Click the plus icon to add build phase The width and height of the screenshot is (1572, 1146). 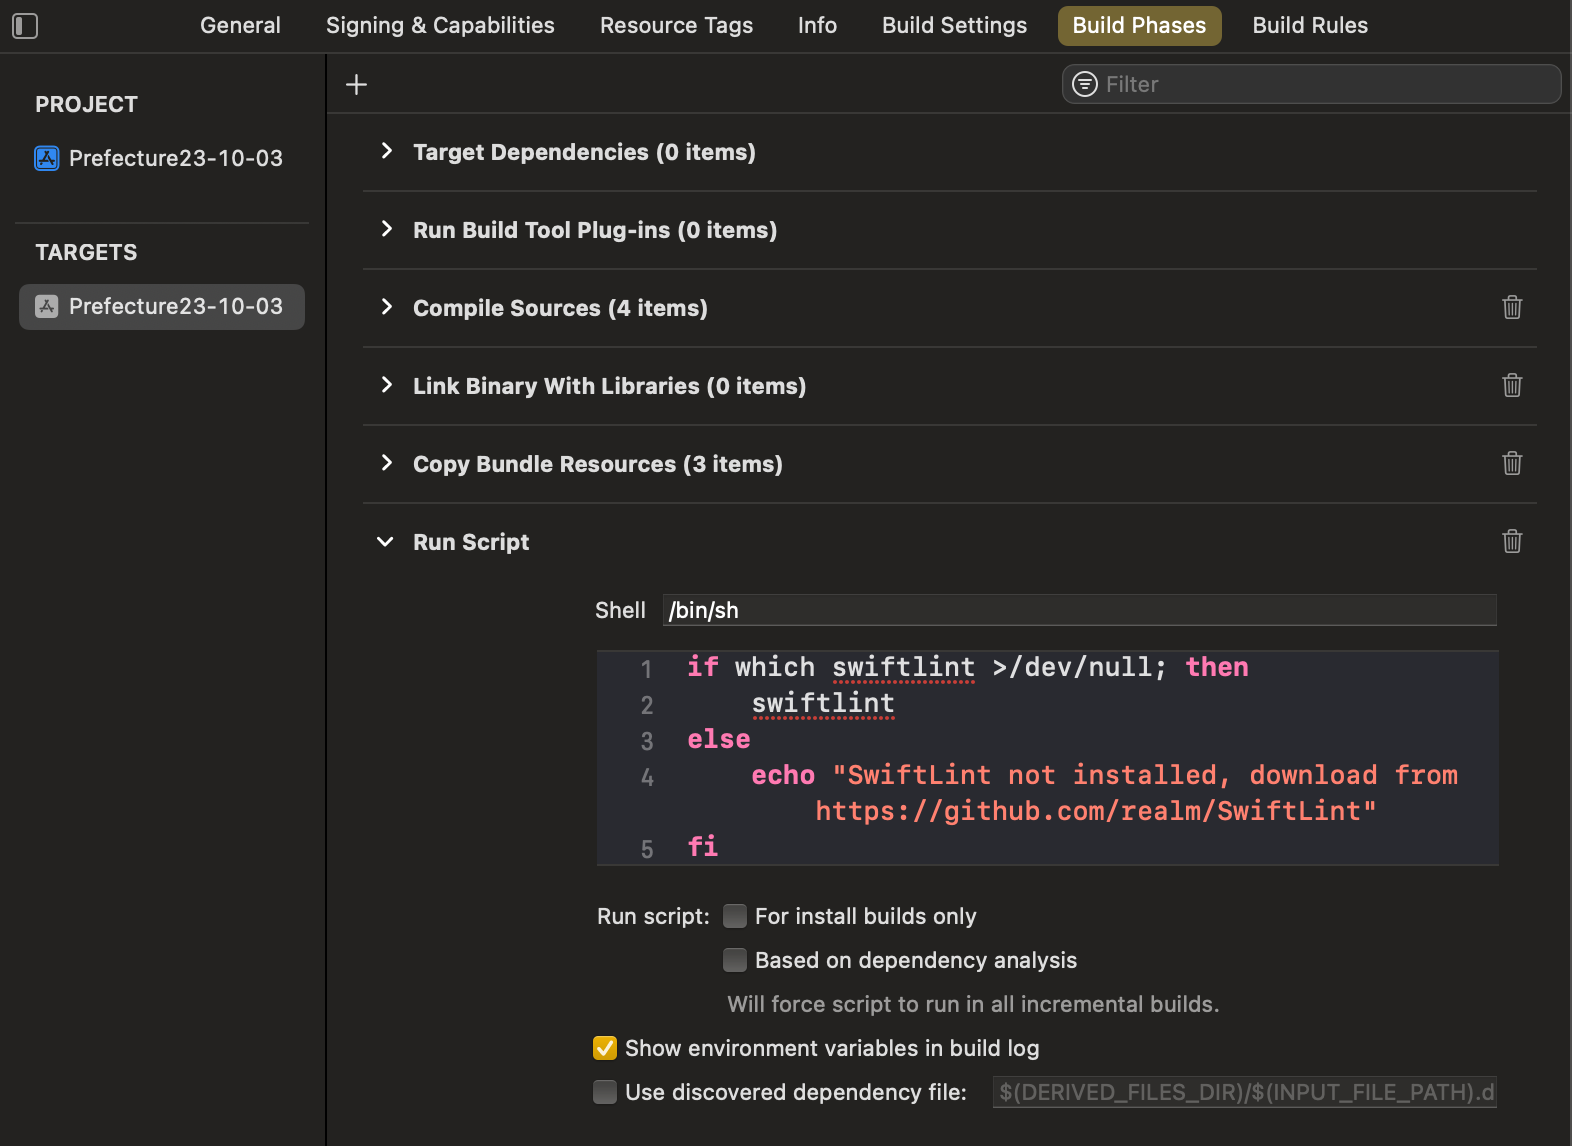point(356,85)
